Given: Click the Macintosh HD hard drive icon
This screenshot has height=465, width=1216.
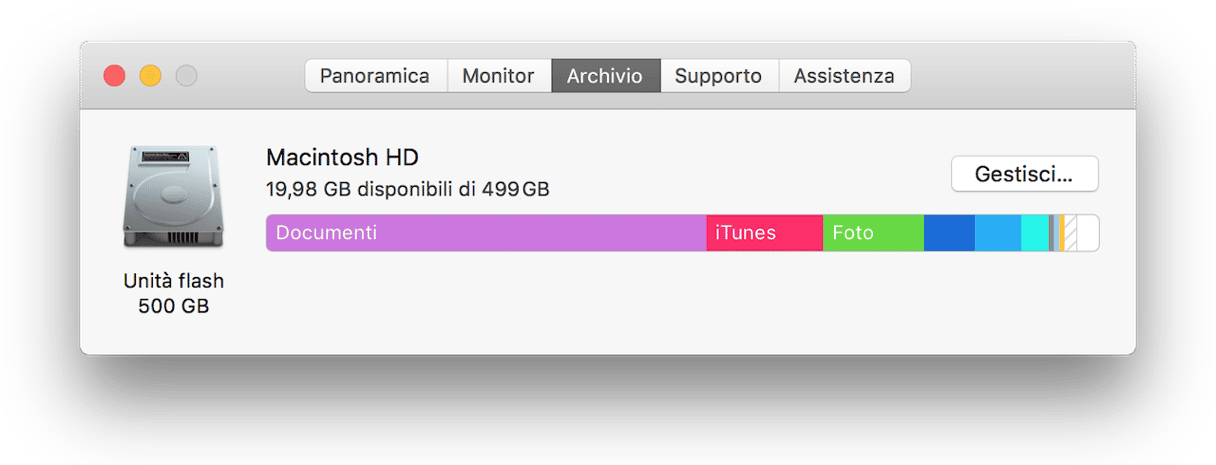Looking at the screenshot, I should [158, 198].
